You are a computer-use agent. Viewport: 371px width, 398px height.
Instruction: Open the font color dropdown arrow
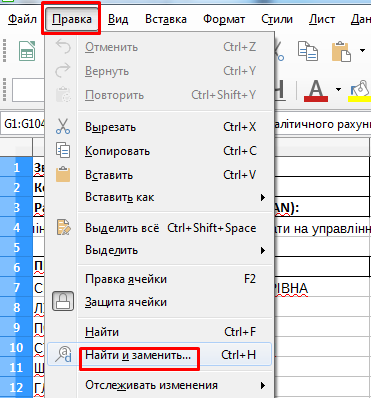(x=338, y=90)
